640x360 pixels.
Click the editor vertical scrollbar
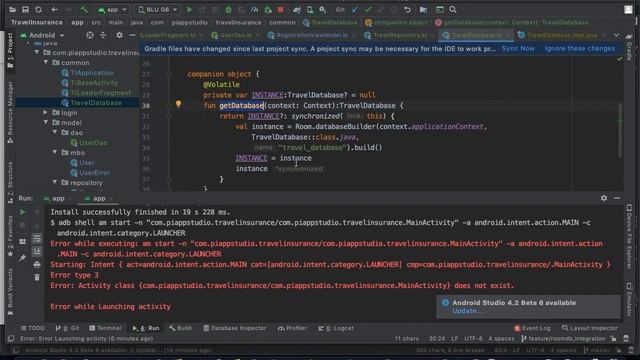620,130
